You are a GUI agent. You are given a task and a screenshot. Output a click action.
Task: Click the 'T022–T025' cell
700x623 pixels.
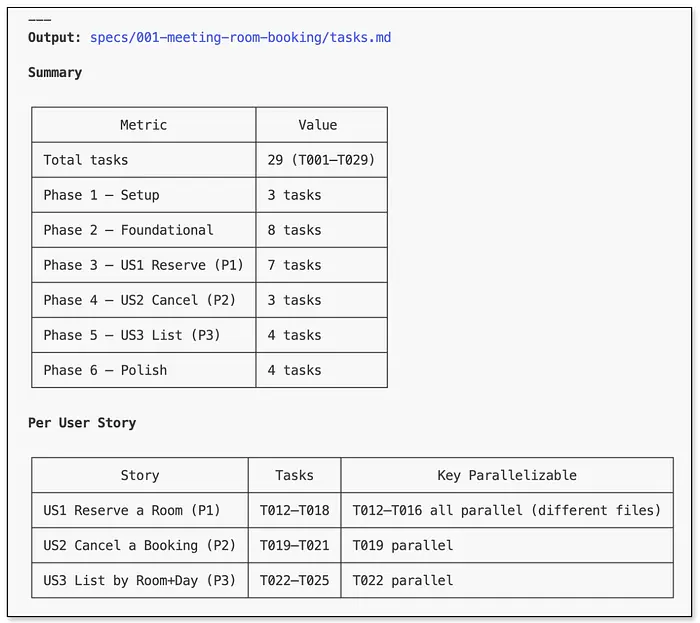tap(294, 580)
